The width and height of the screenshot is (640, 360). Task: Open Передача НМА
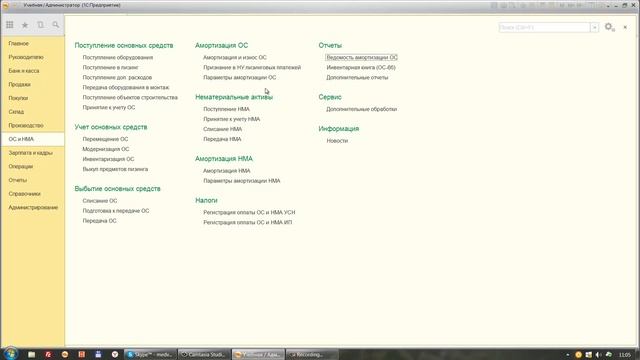[222, 139]
